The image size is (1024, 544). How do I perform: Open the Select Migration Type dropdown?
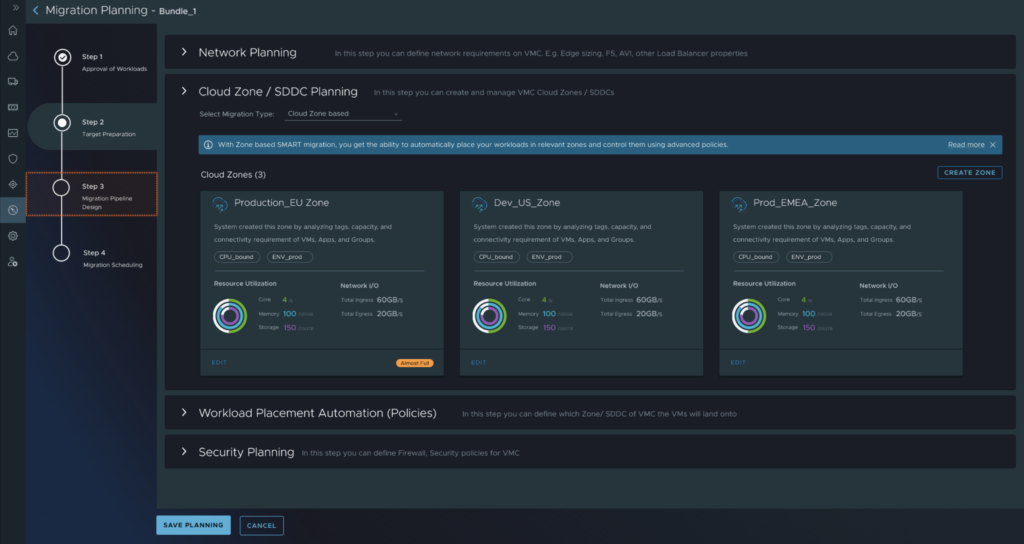(343, 114)
